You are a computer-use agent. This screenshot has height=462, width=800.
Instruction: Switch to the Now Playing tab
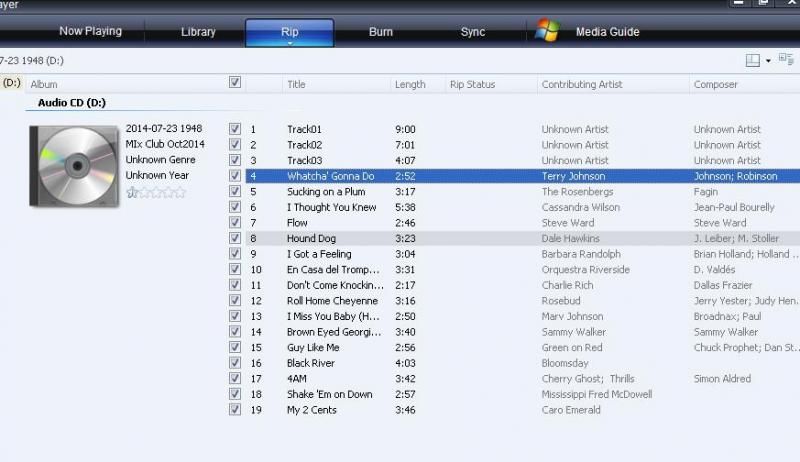(x=90, y=31)
